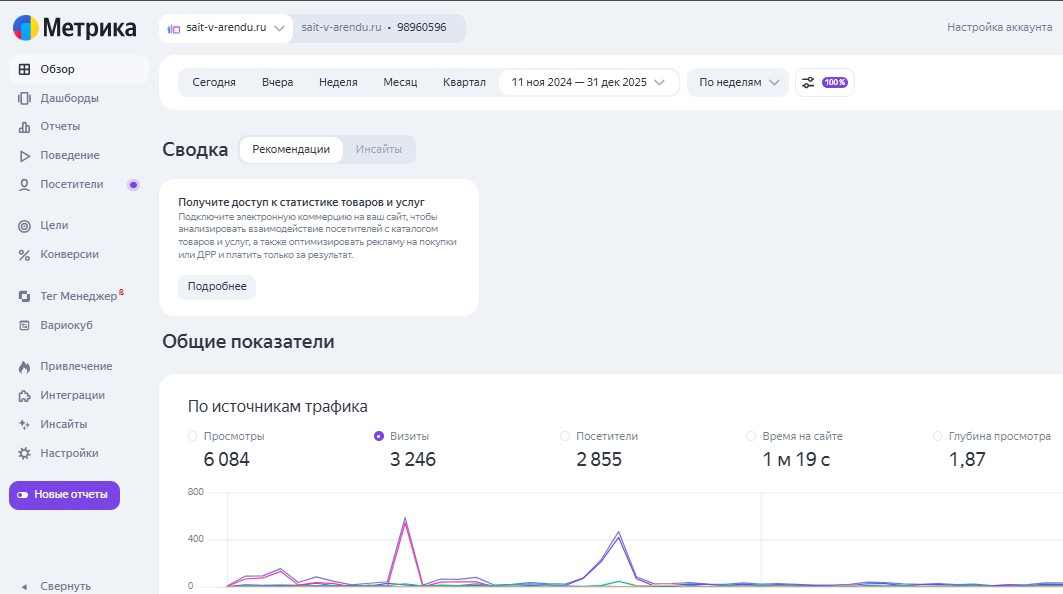
Task: Open Настройки via its gear icon
Action: (x=24, y=453)
